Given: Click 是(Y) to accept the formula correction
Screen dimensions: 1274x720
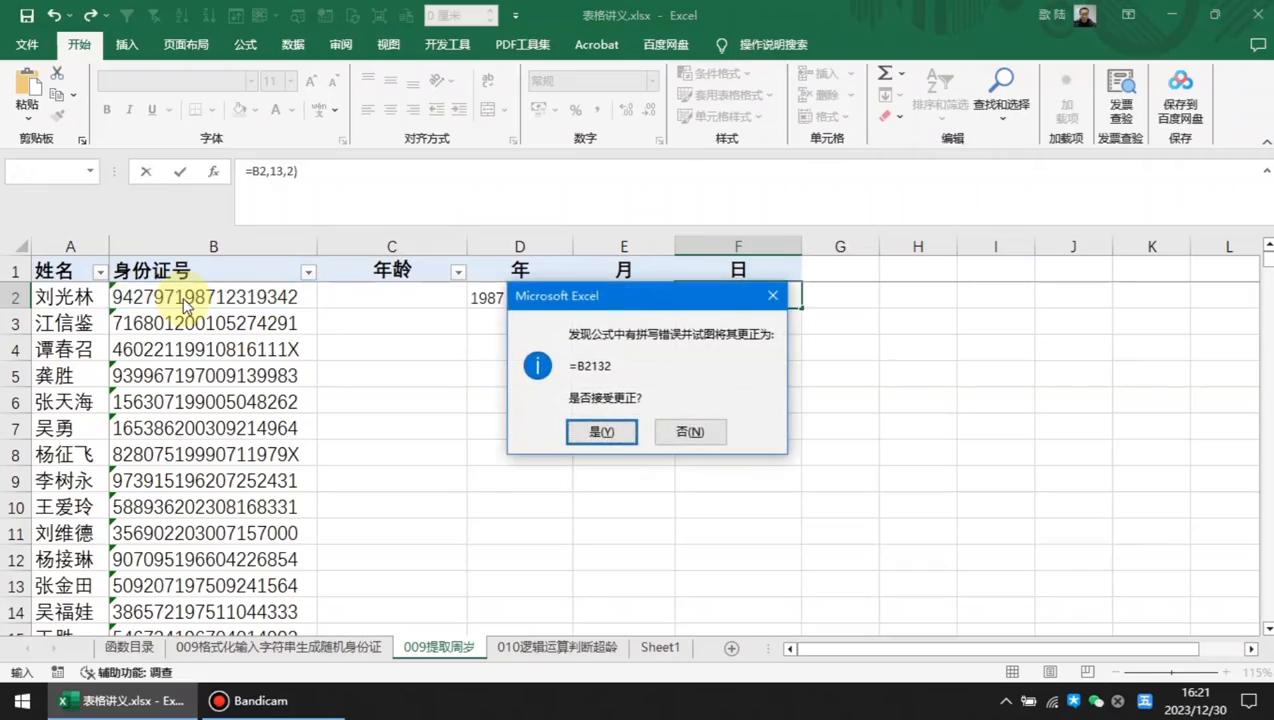Looking at the screenshot, I should [x=601, y=431].
